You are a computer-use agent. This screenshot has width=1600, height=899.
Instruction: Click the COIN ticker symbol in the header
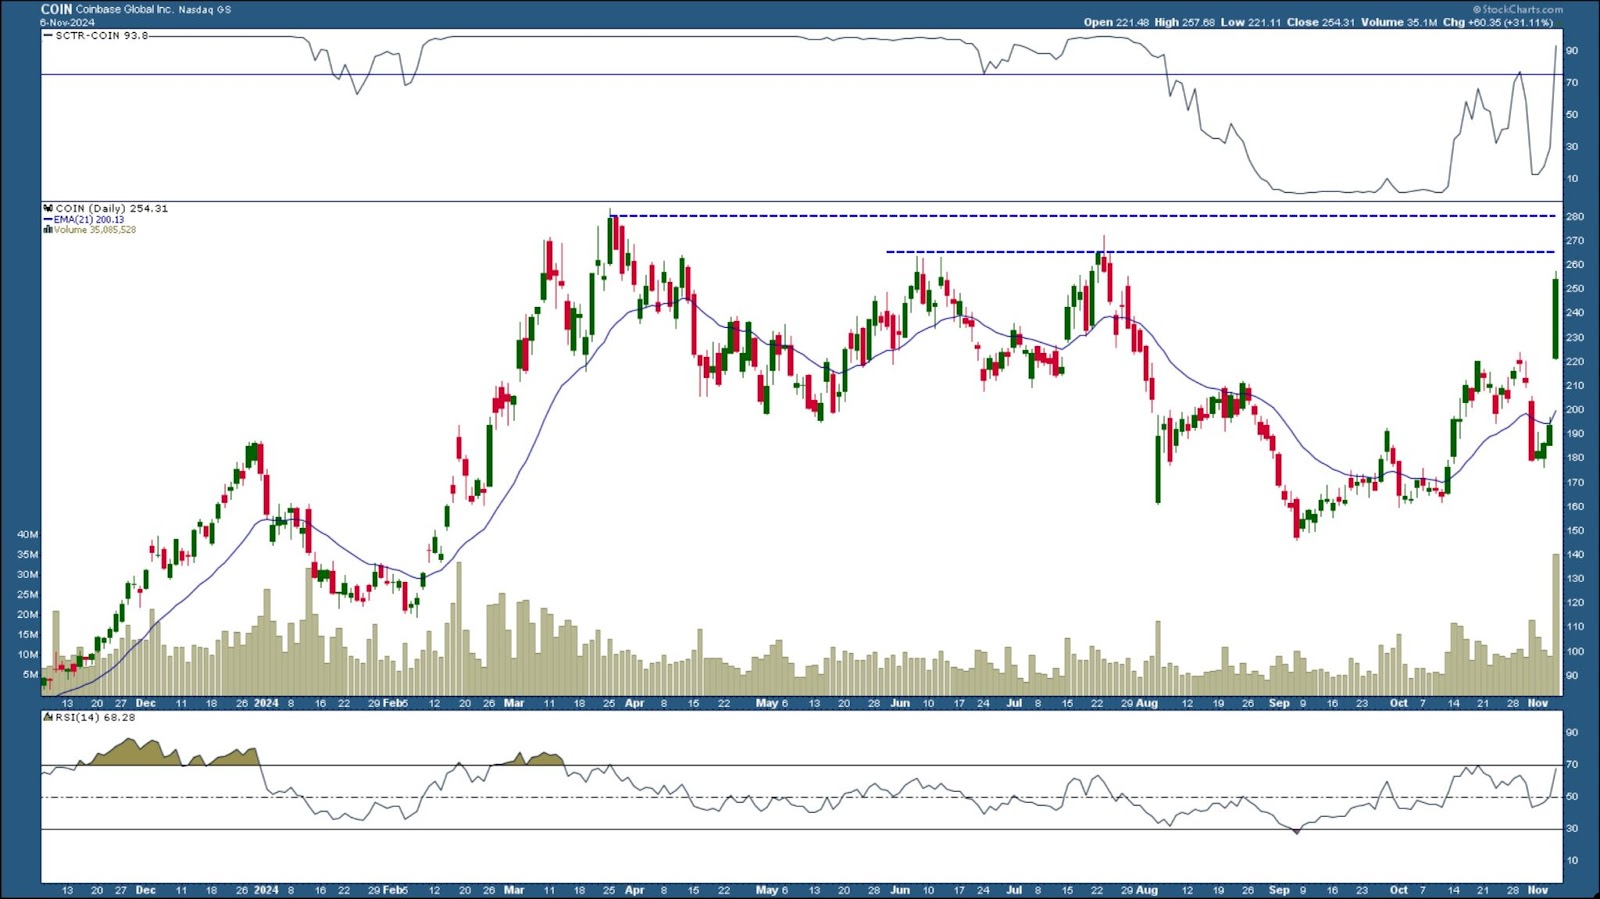(56, 9)
